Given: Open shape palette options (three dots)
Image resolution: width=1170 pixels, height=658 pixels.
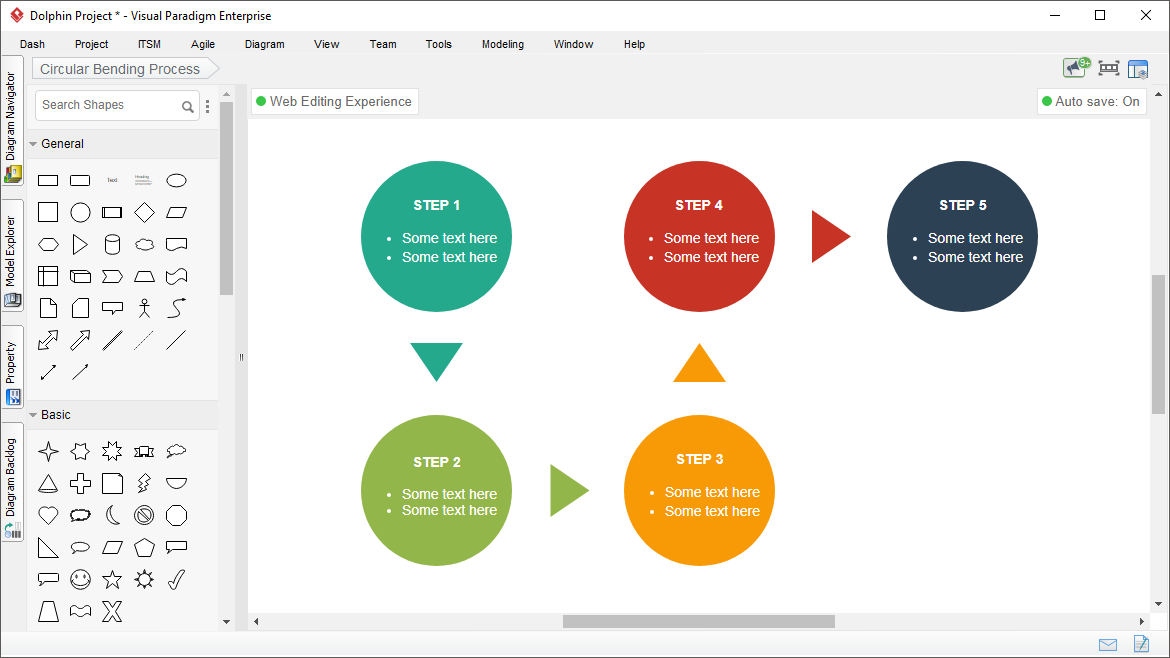Looking at the screenshot, I should (207, 107).
